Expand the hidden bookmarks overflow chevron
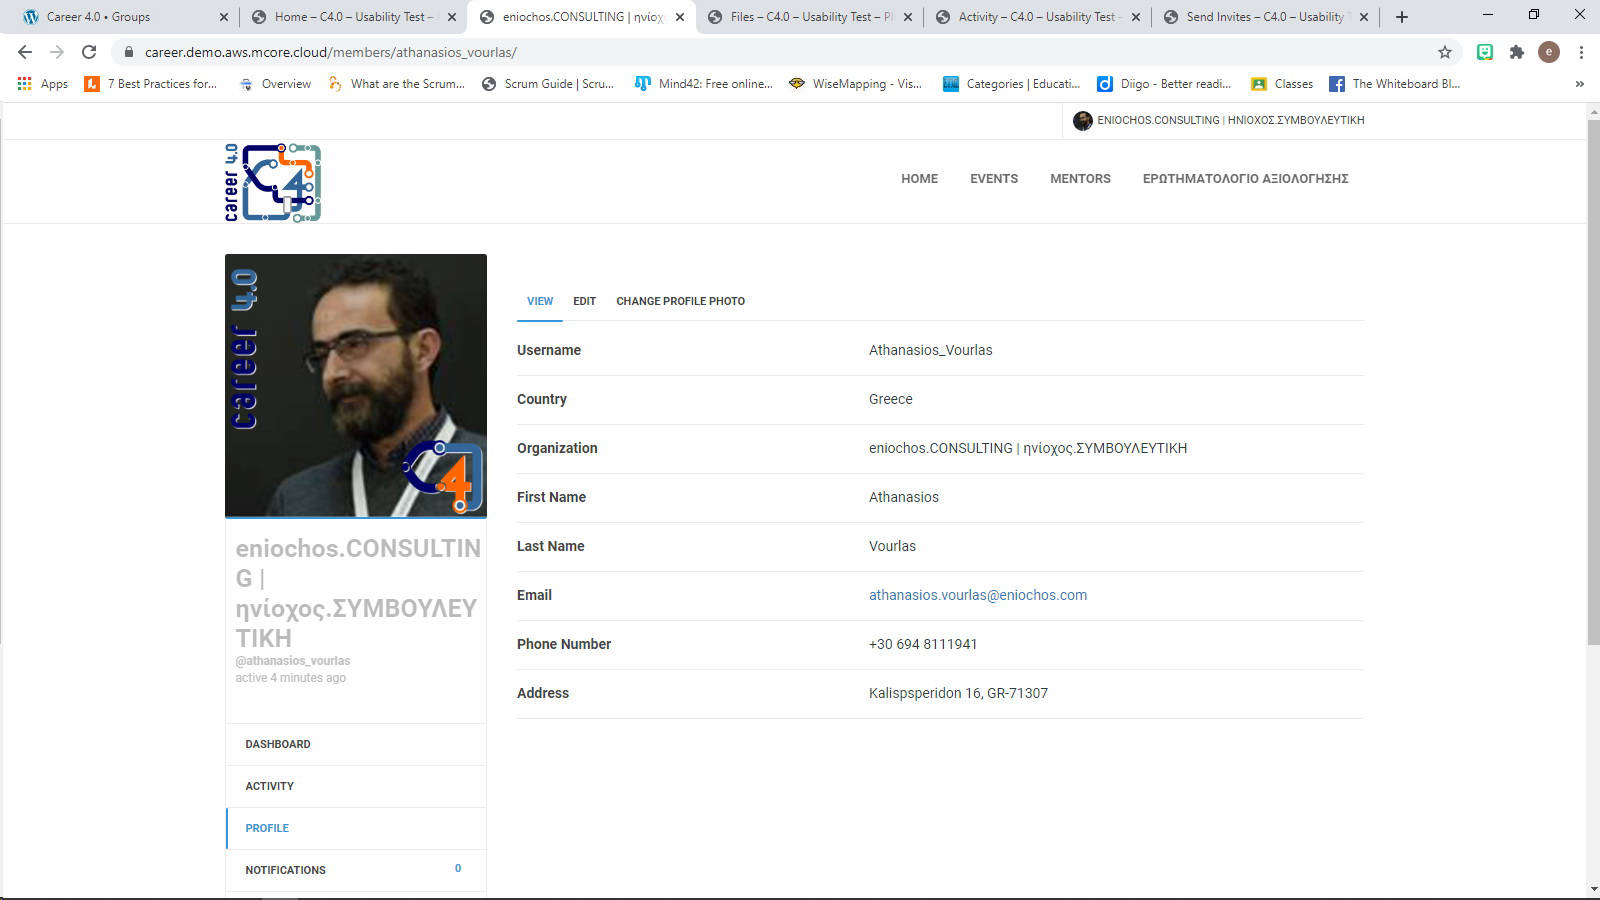1600x900 pixels. tap(1579, 84)
